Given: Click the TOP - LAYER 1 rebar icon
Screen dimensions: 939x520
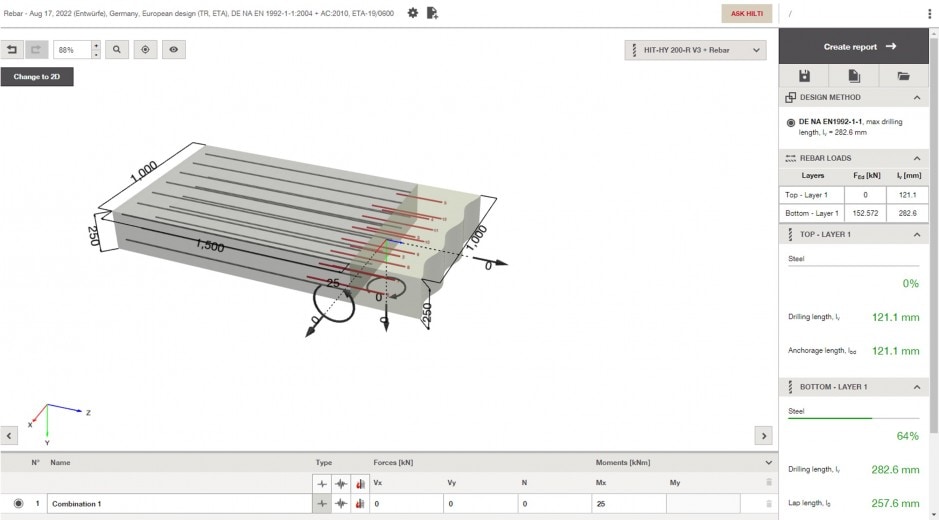Looking at the screenshot, I should (x=790, y=235).
